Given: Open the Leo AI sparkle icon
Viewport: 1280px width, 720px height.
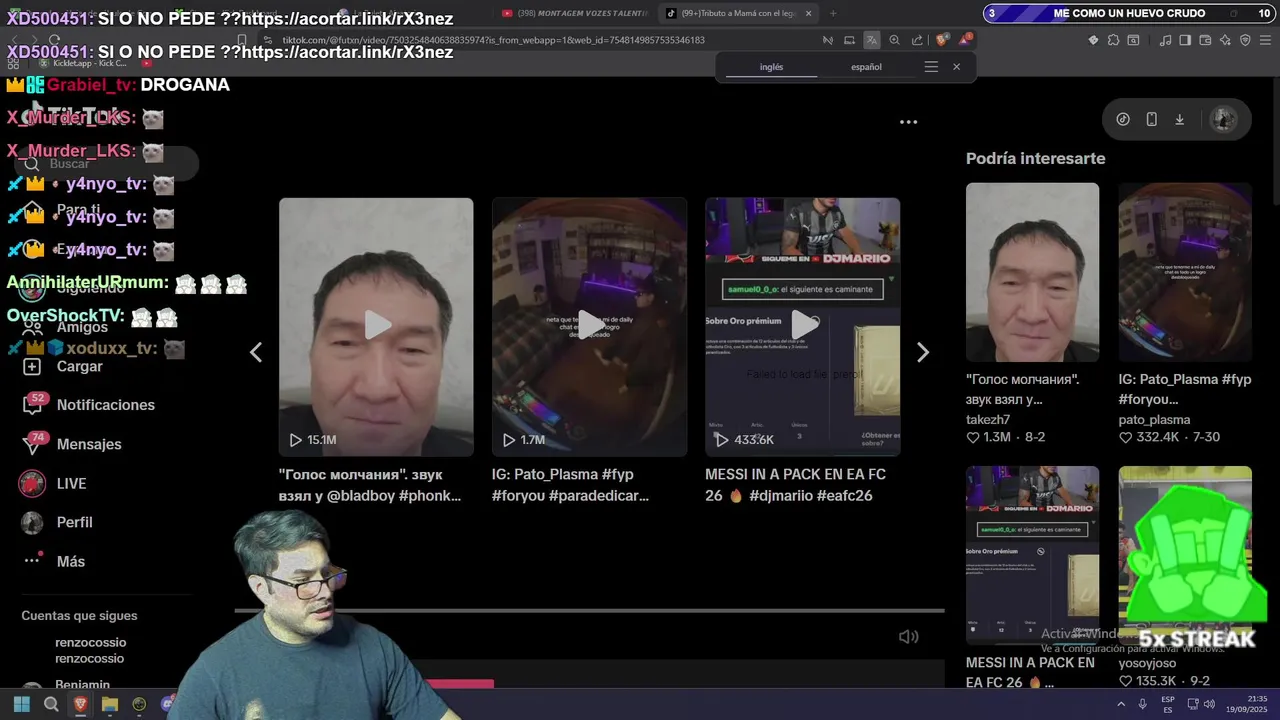Looking at the screenshot, I should (x=1226, y=40).
